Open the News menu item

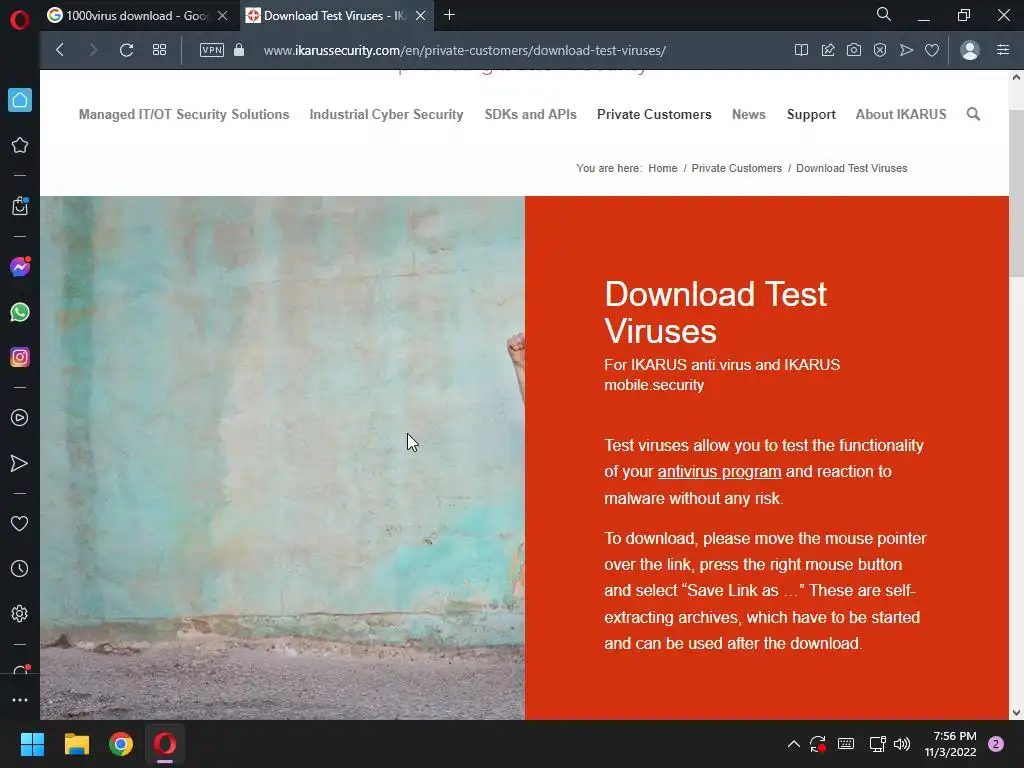pyautogui.click(x=748, y=114)
